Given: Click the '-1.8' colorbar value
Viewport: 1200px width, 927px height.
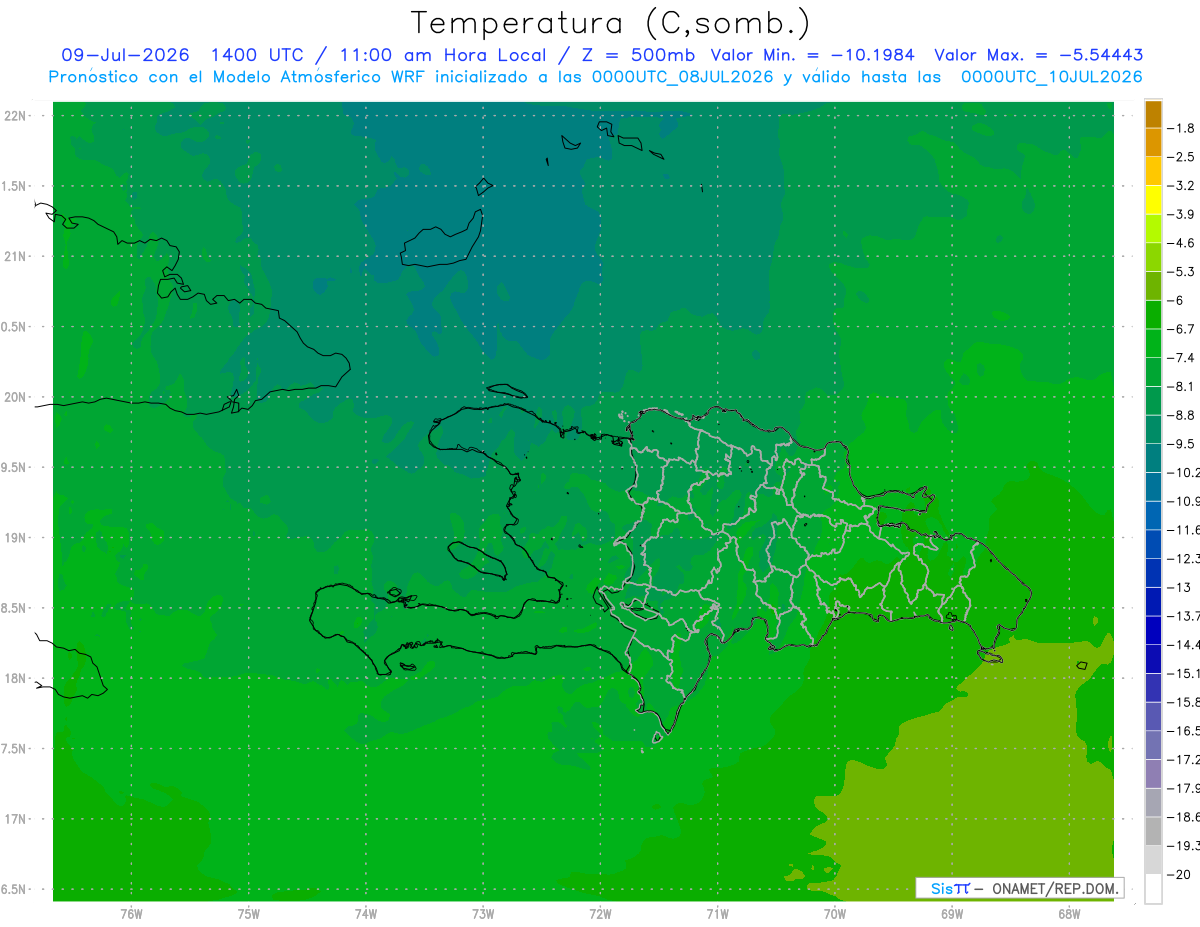Looking at the screenshot, I should coord(1182,128).
